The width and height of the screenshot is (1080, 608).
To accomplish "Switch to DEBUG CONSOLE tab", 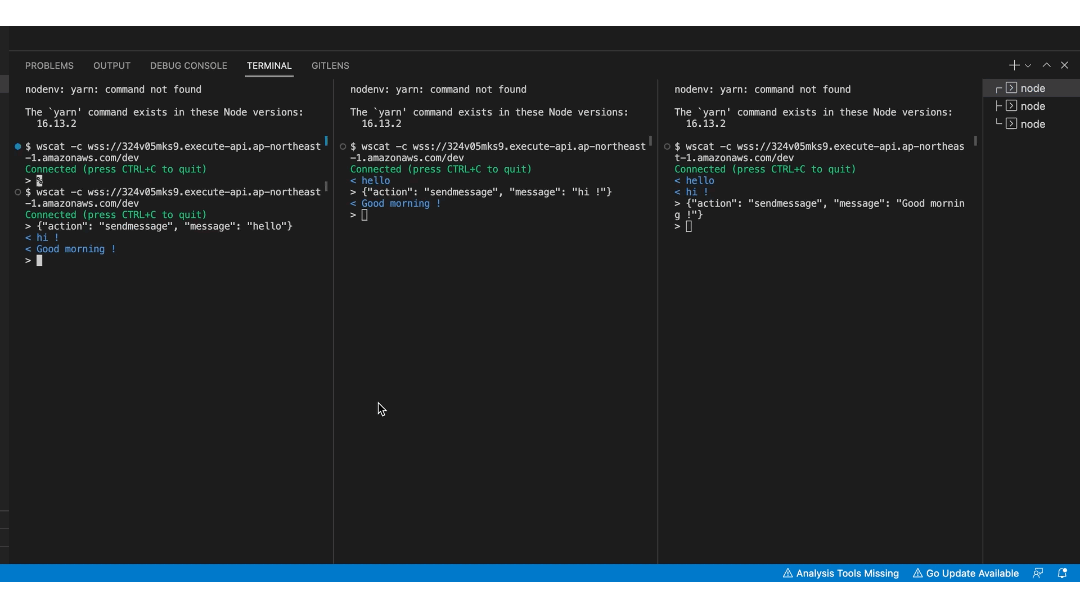I will 189,65.
